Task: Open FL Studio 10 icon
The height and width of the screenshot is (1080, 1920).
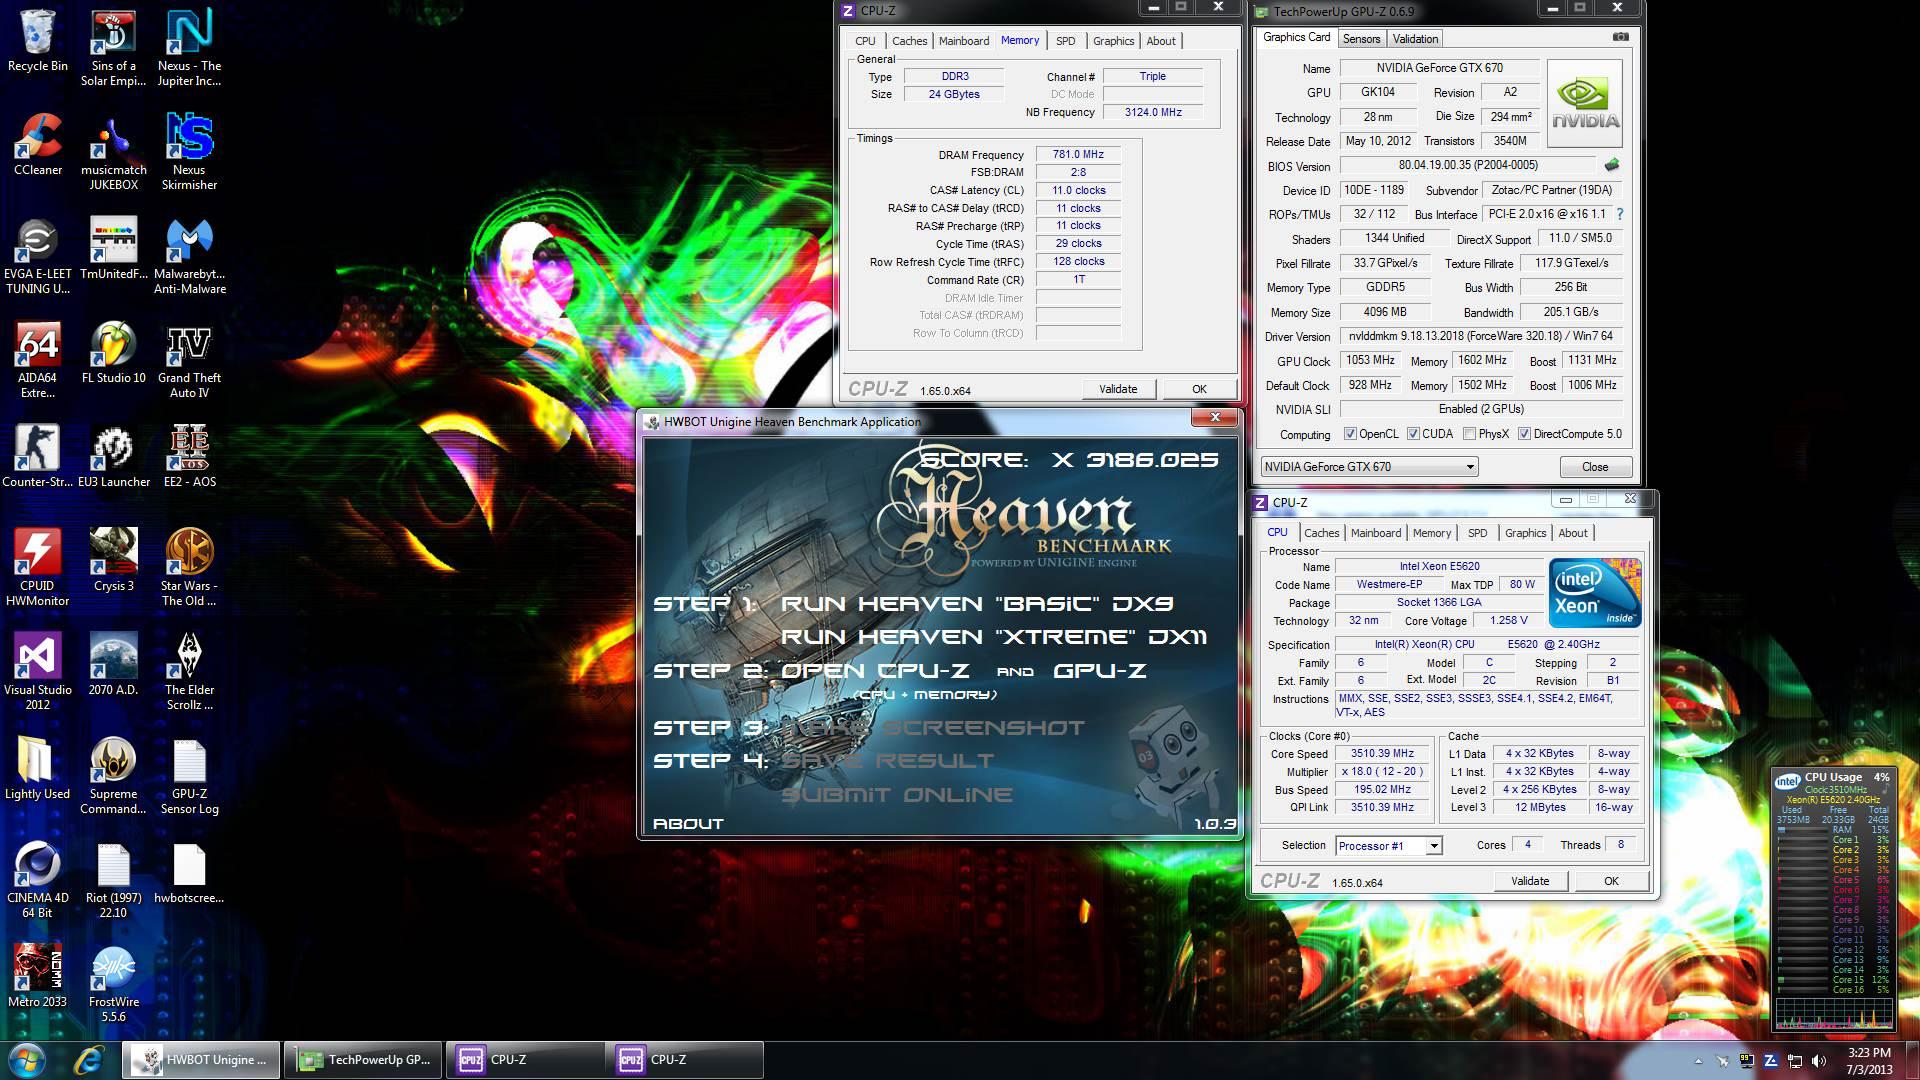Action: (113, 353)
